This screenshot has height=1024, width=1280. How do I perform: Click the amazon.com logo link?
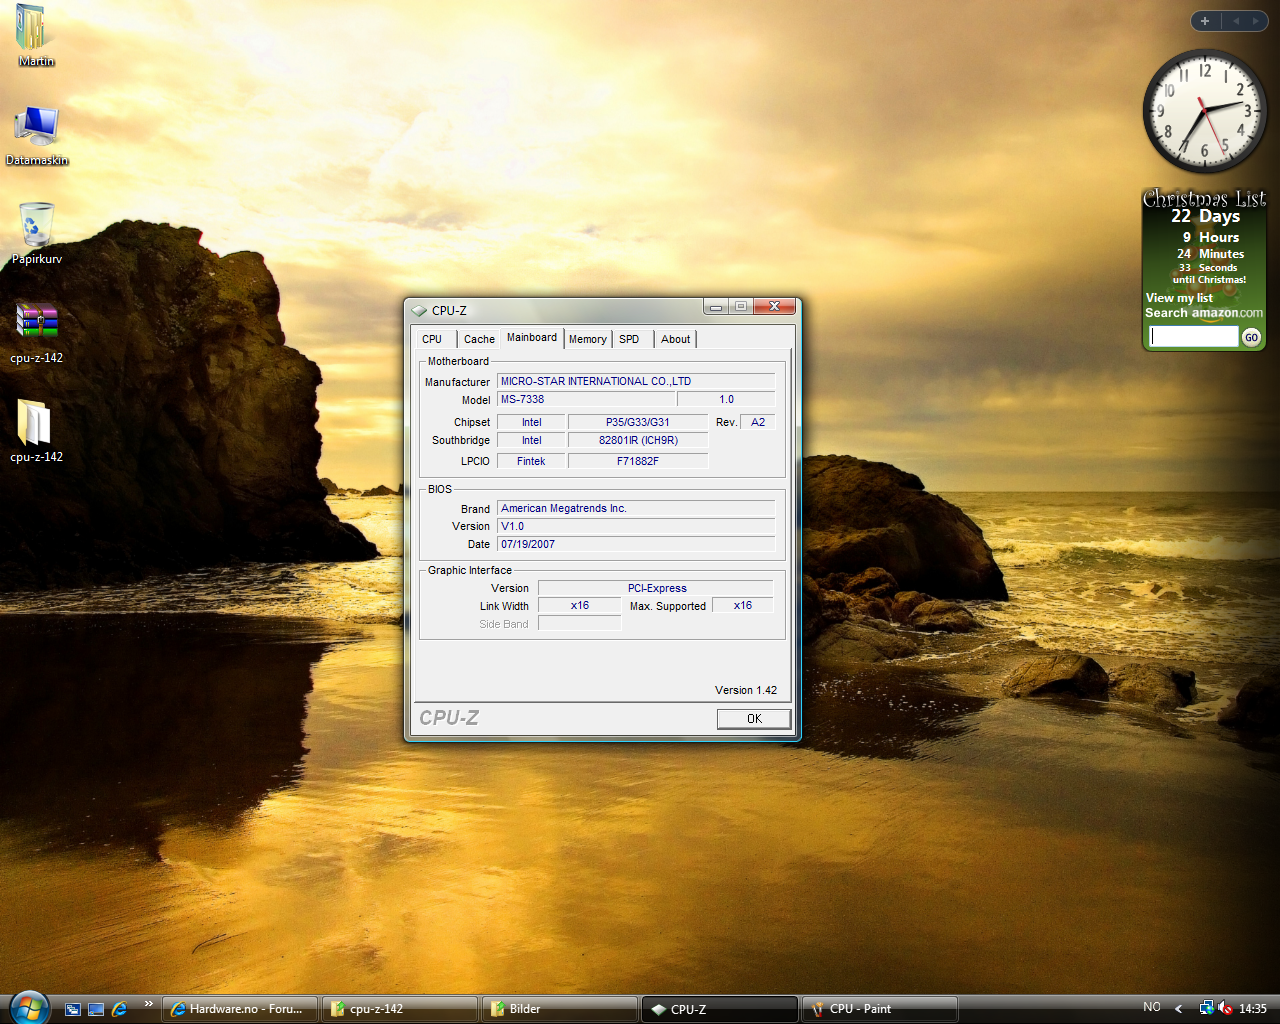[x=1227, y=313]
